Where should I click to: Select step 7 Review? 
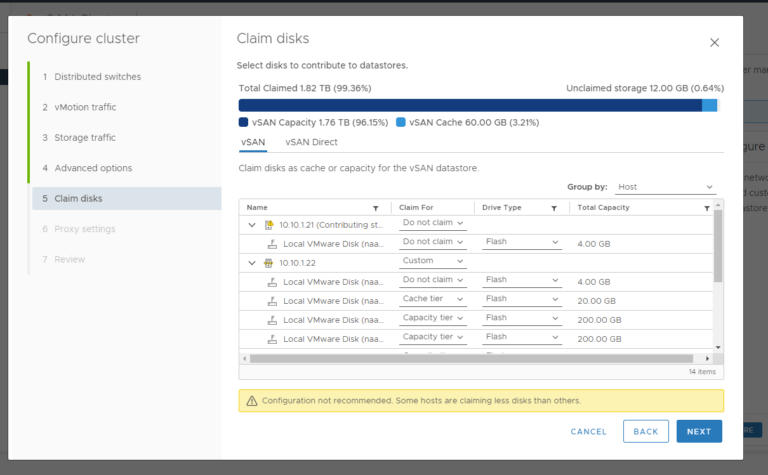69,260
